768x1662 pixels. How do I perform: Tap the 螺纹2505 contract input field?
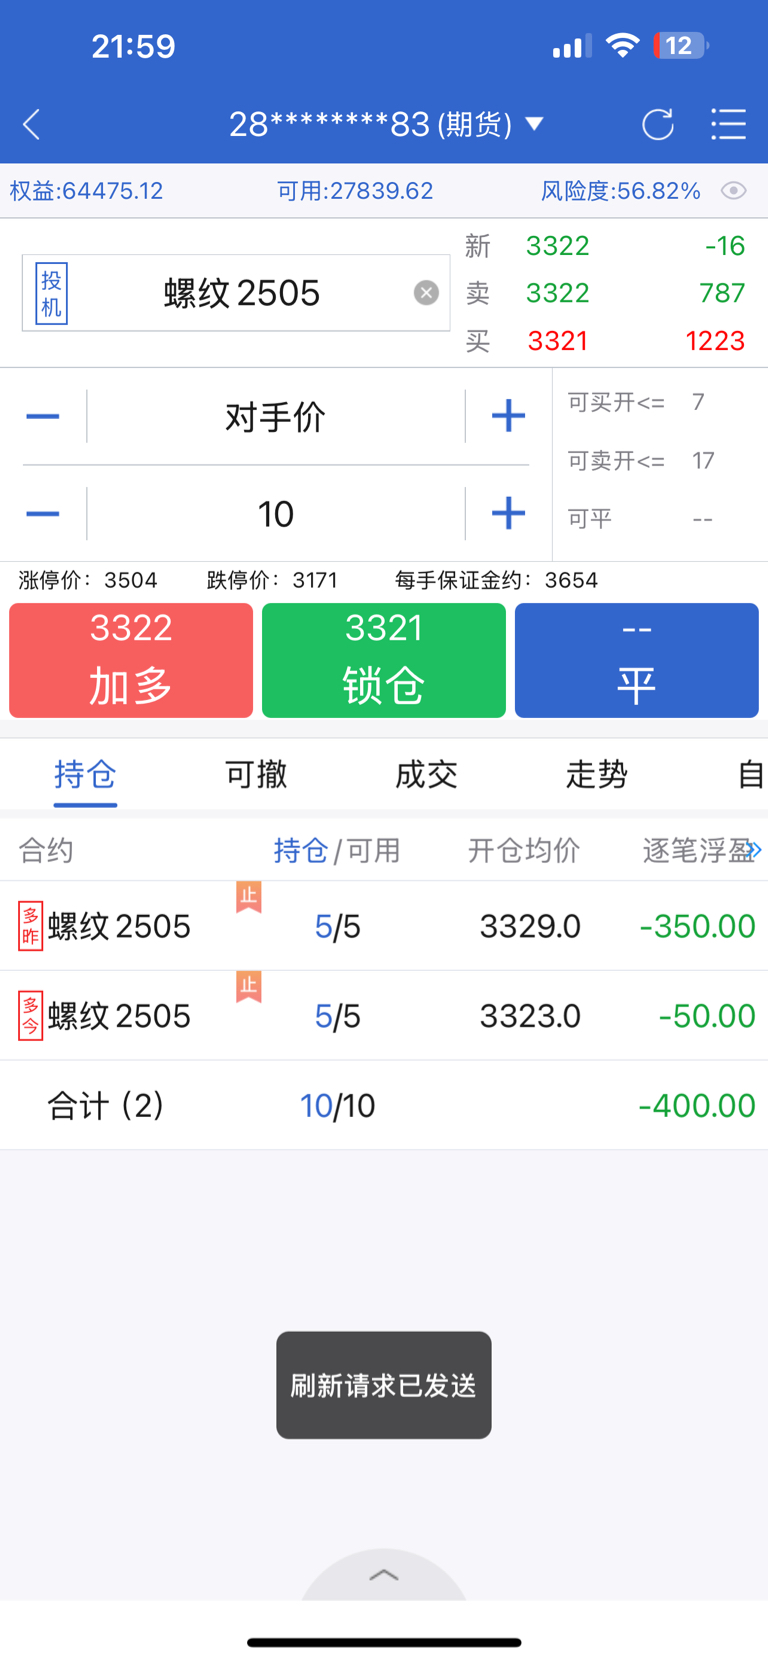coord(236,293)
